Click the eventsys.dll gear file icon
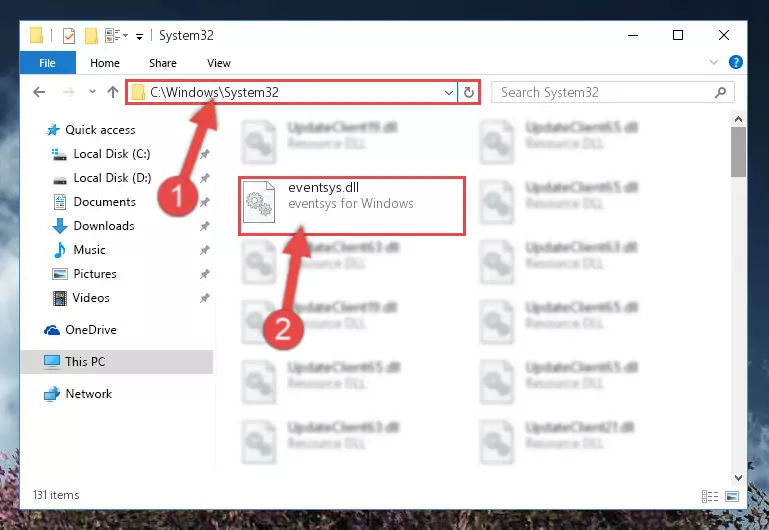The height and width of the screenshot is (530, 769). [x=259, y=202]
